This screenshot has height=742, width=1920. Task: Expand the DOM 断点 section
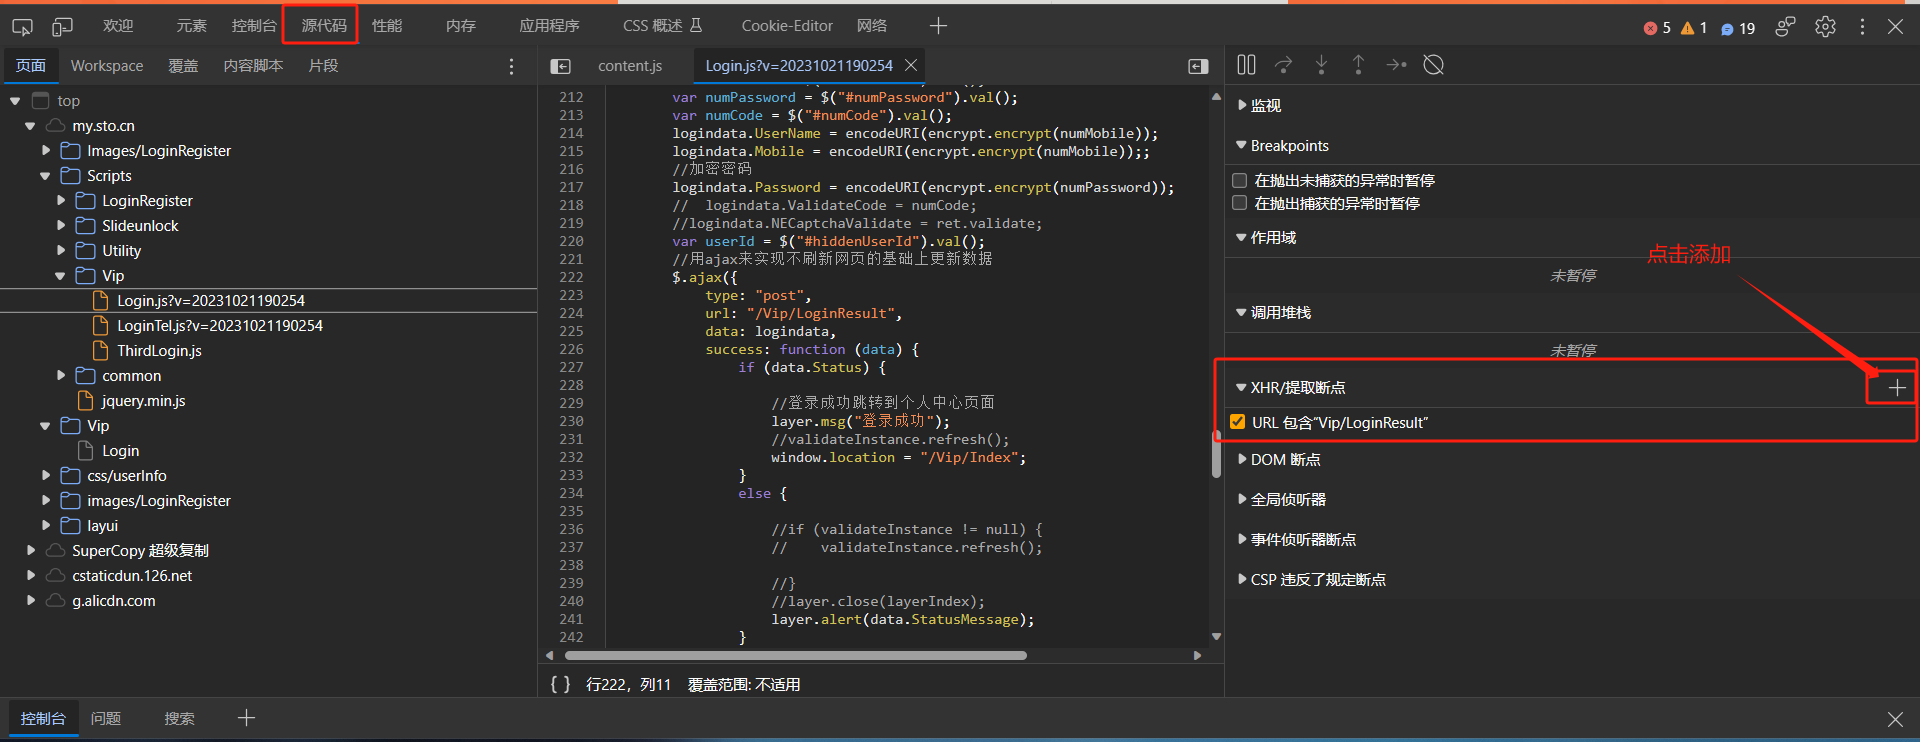click(1242, 459)
